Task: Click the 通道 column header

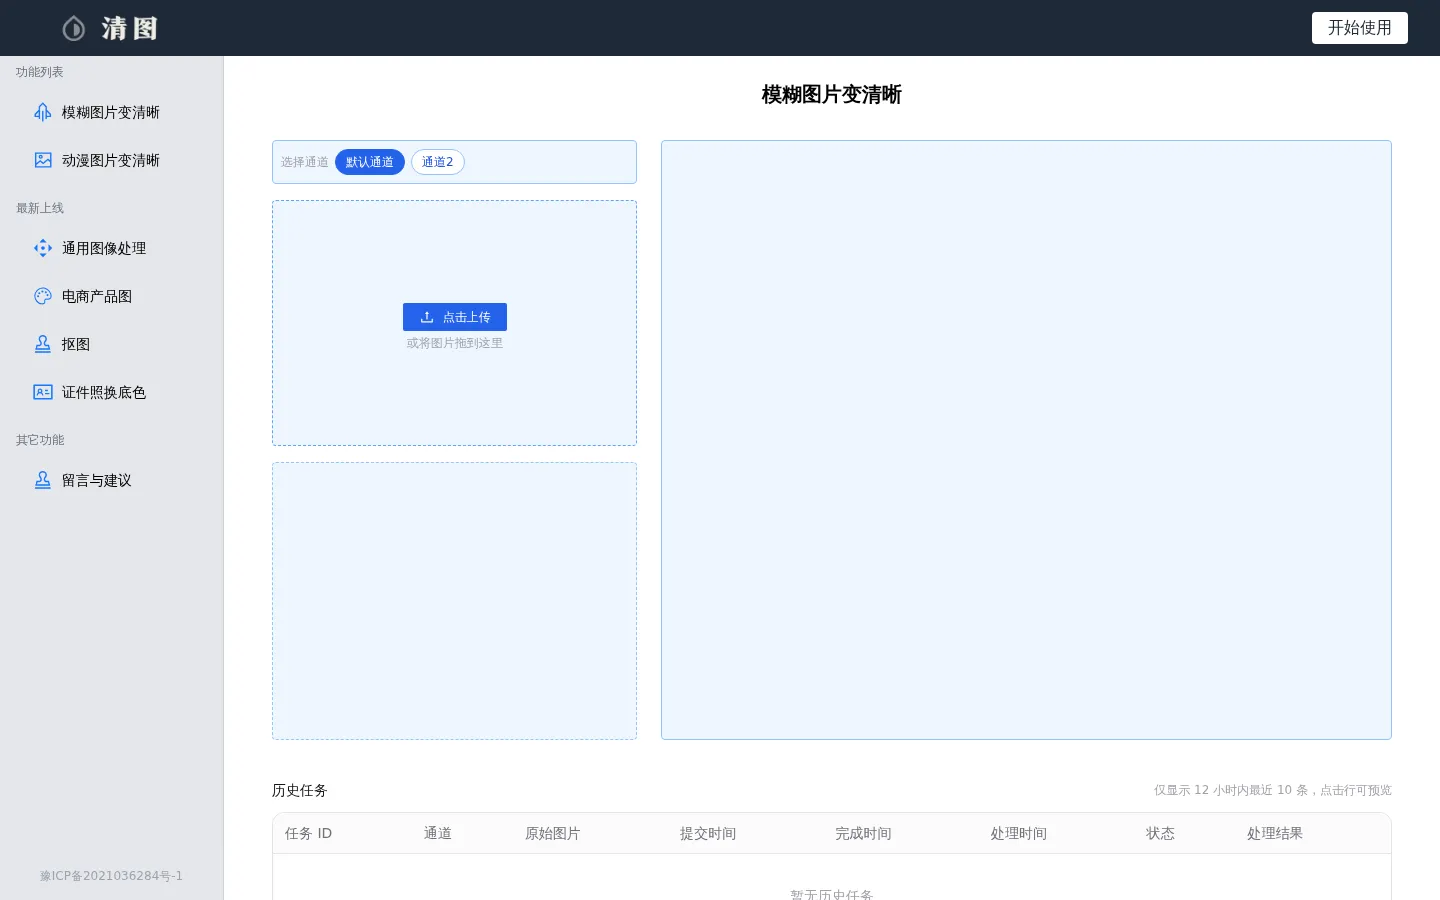Action: click(438, 834)
